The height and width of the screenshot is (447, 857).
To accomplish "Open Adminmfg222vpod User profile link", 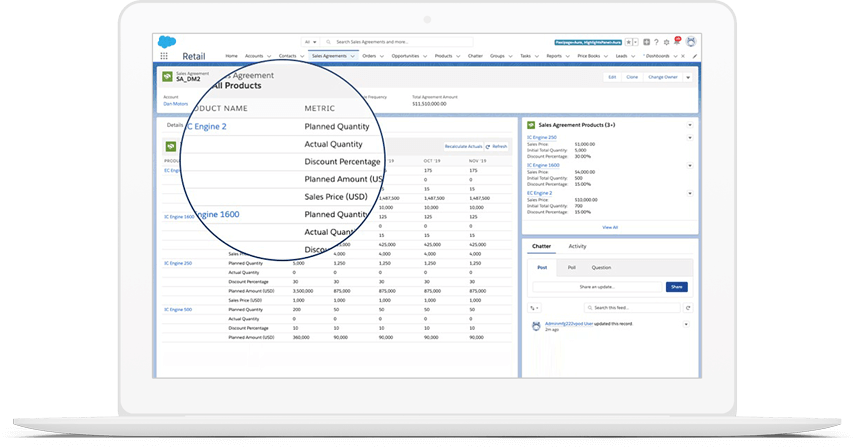I will point(569,324).
